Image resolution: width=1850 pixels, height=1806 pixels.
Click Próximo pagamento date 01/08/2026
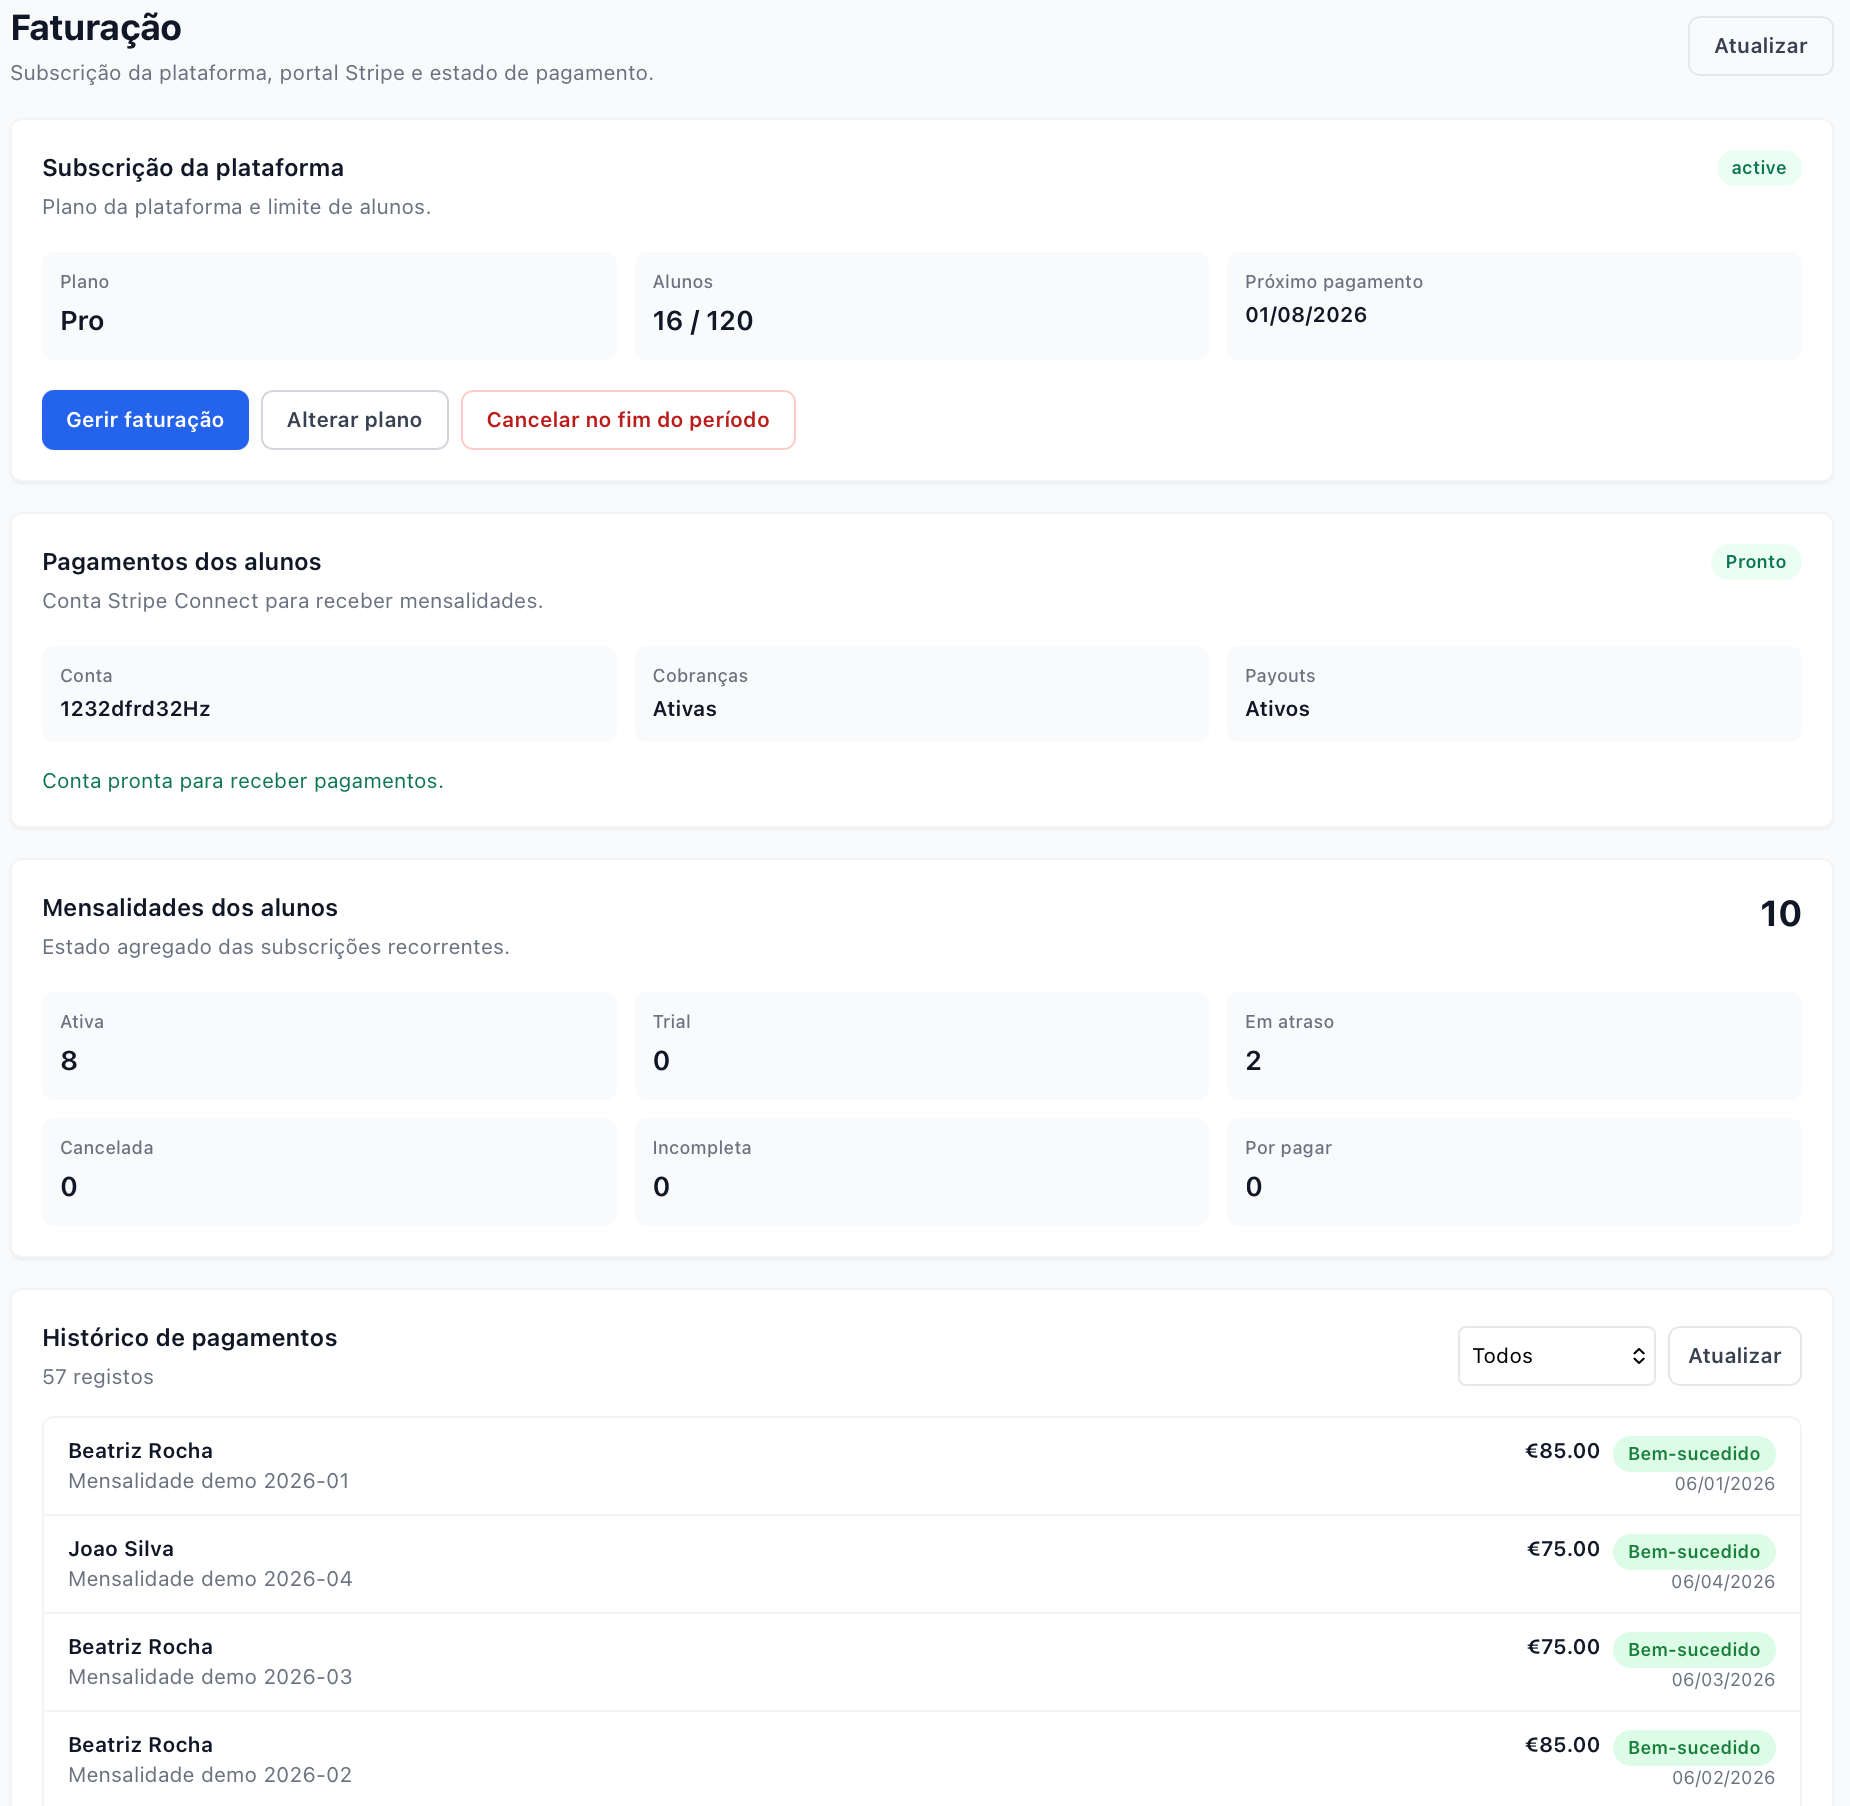[1305, 315]
